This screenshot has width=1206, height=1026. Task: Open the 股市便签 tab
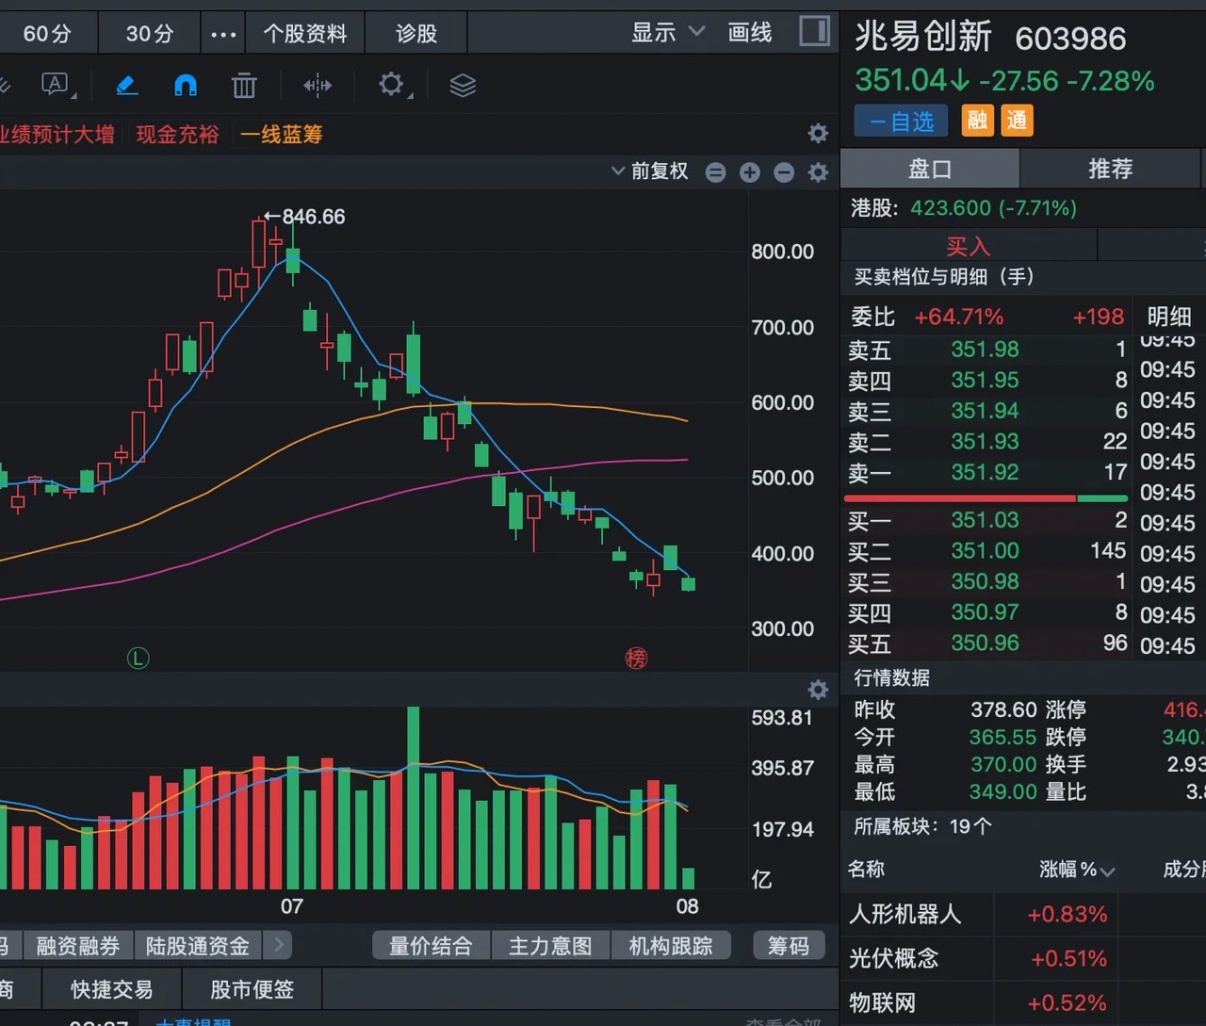click(x=252, y=989)
